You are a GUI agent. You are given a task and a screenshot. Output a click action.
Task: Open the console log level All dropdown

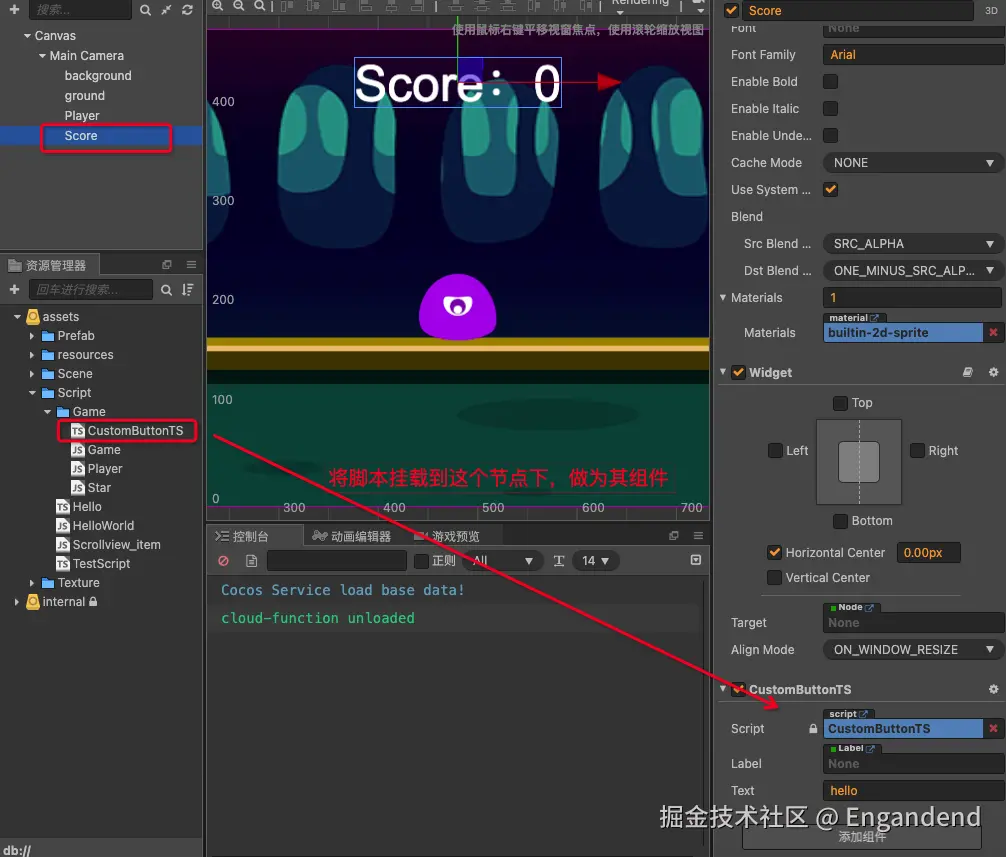click(x=503, y=561)
